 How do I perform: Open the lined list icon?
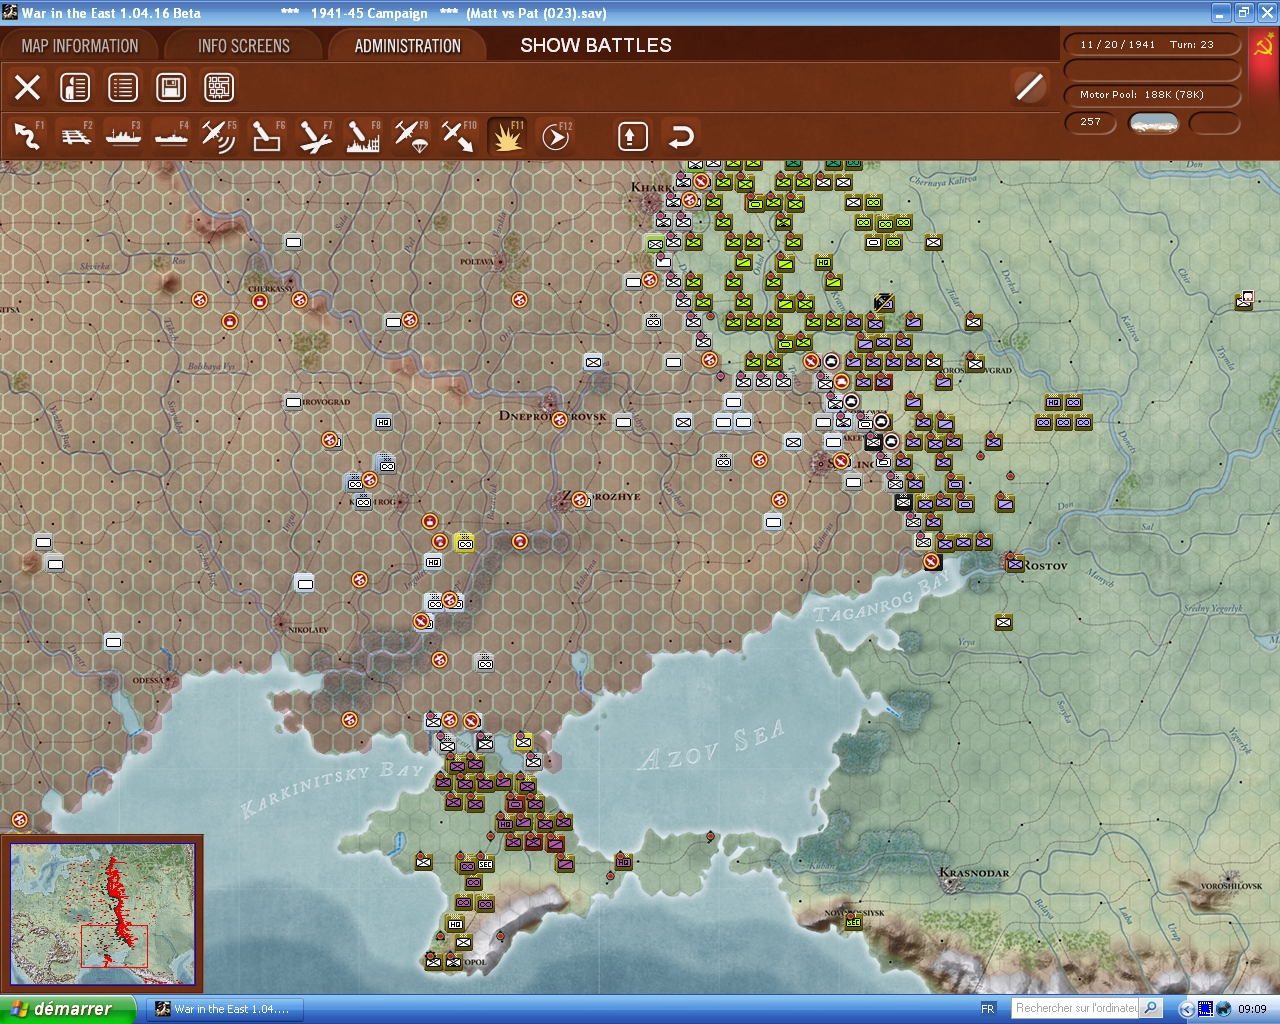[123, 87]
